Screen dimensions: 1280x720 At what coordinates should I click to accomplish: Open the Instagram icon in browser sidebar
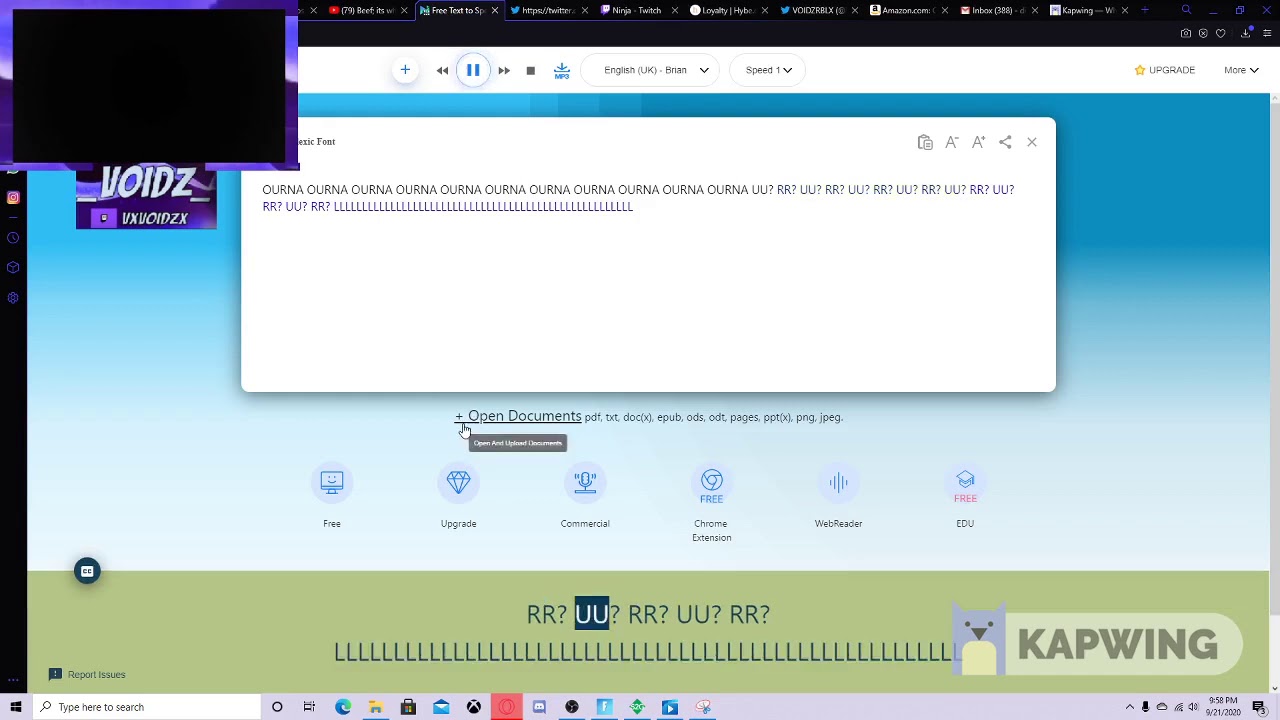pyautogui.click(x=13, y=197)
